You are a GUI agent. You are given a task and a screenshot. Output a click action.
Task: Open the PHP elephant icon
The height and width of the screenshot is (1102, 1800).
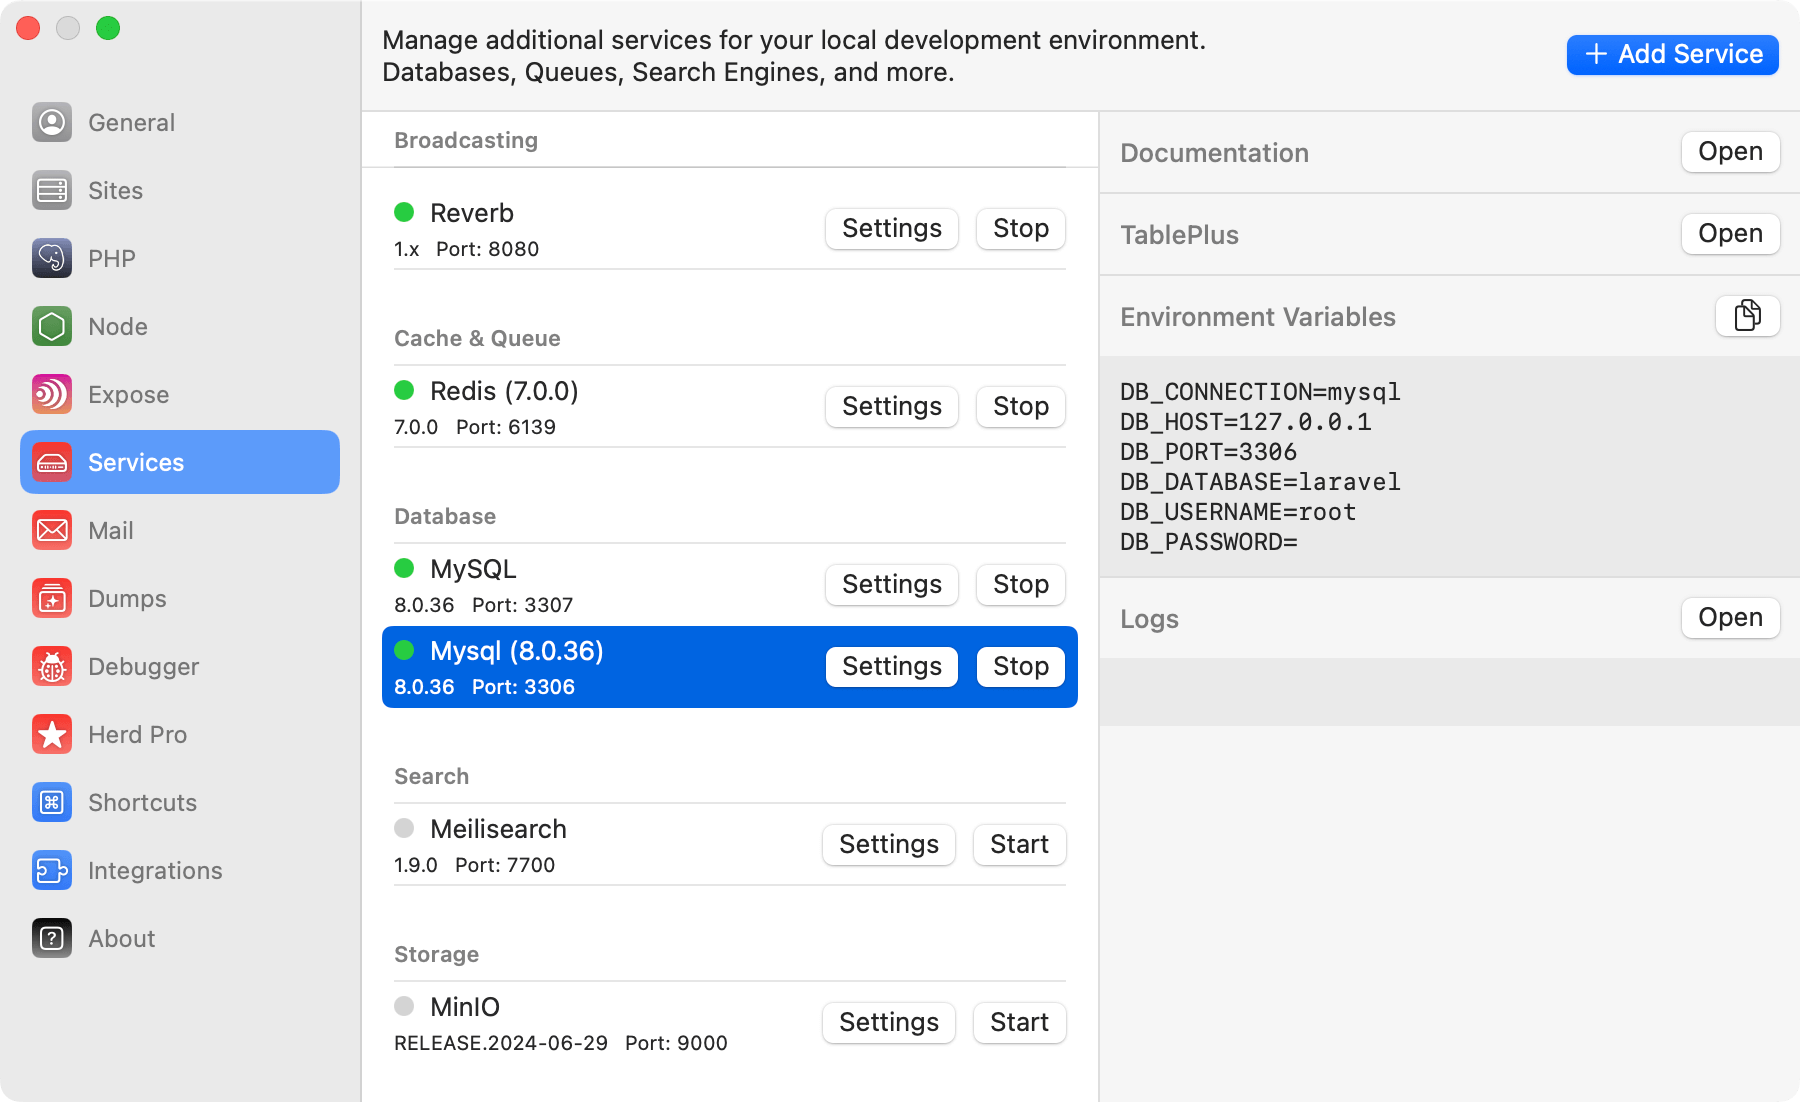(x=52, y=258)
